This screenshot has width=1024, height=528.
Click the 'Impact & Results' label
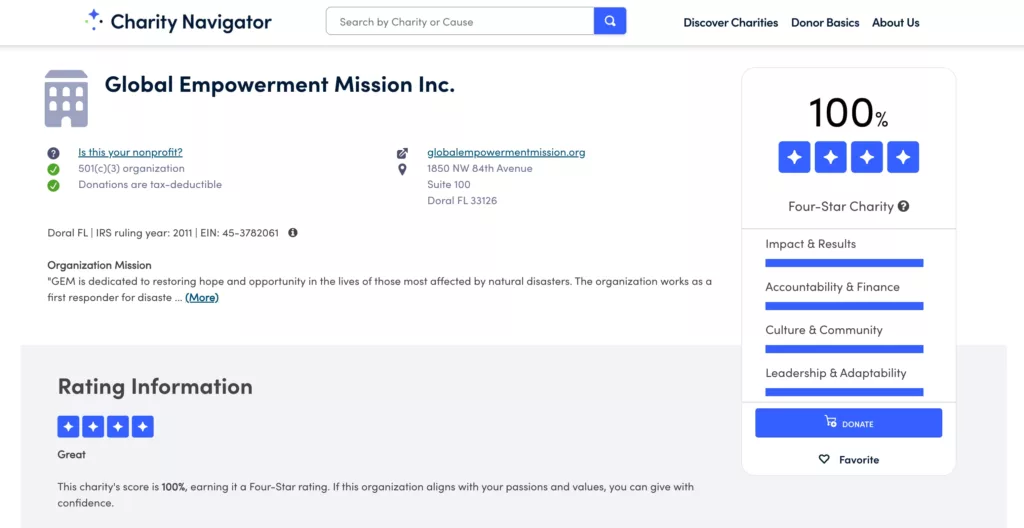point(810,244)
